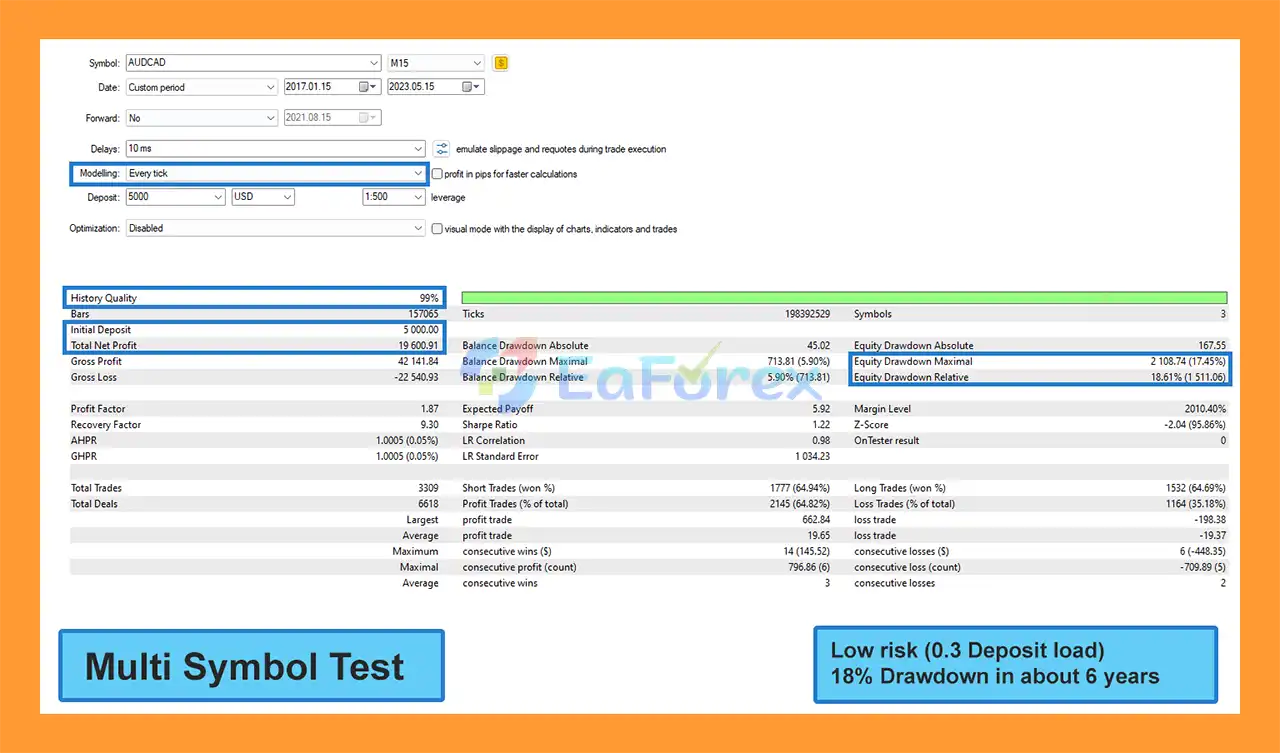Open the delay settings slider icon
Image resolution: width=1280 pixels, height=753 pixels.
441,149
